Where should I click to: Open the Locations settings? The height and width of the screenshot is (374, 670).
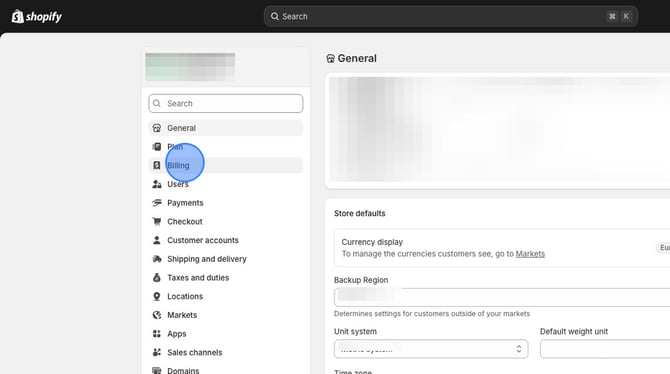click(x=226, y=296)
